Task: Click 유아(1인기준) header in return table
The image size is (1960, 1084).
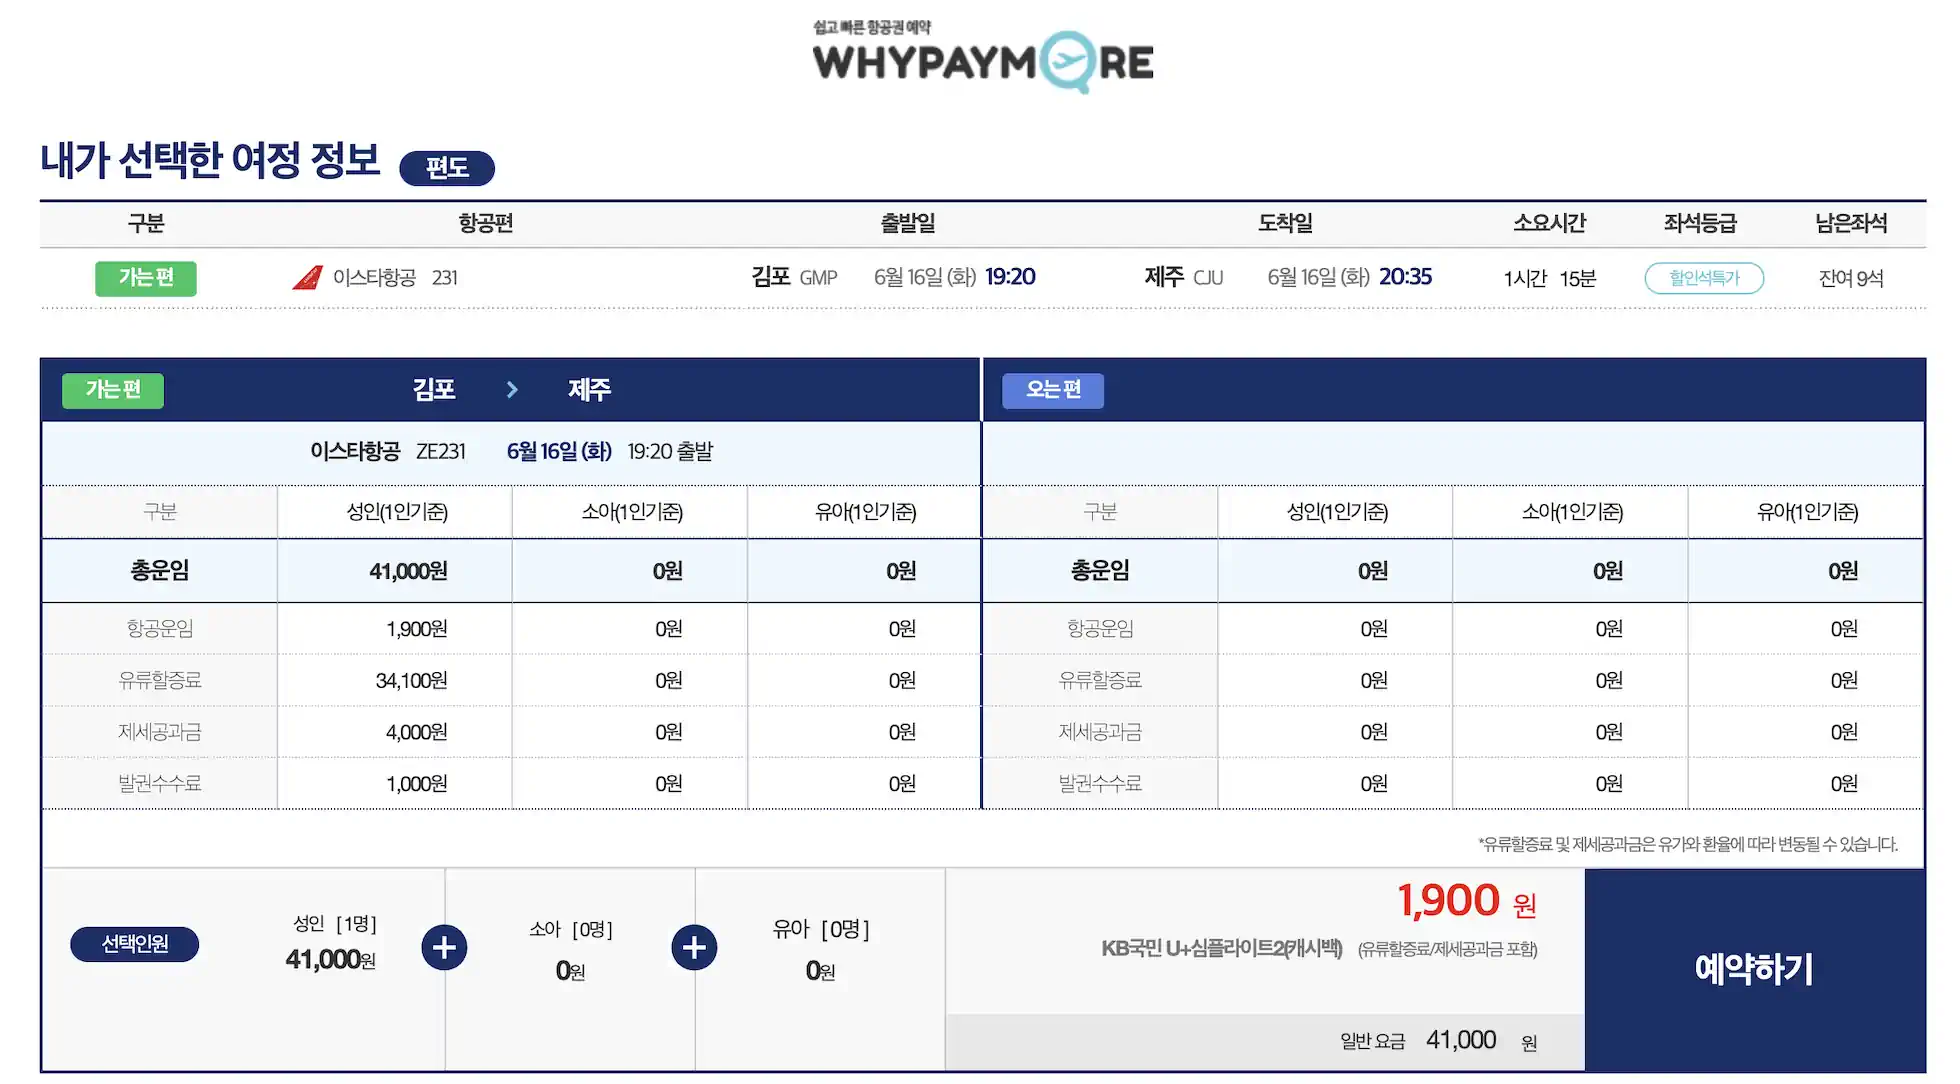Action: tap(1807, 512)
